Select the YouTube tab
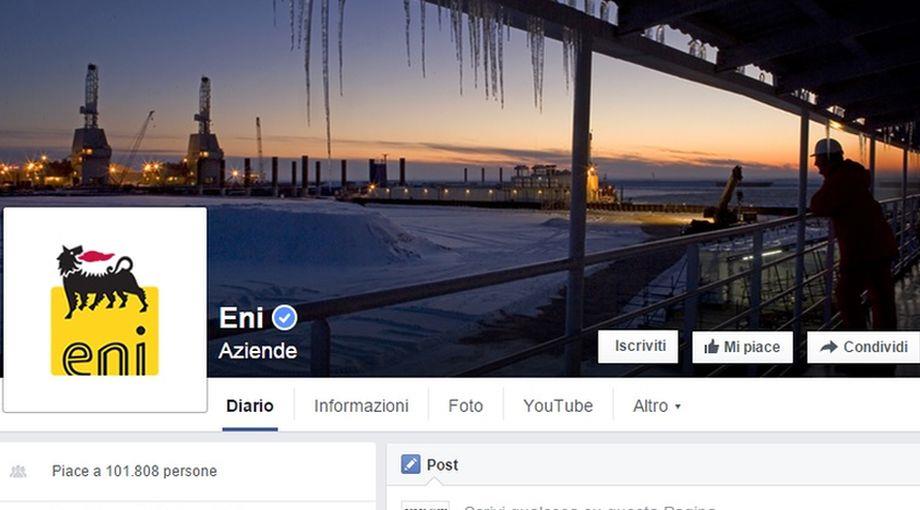This screenshot has height=510, width=920. pos(558,406)
